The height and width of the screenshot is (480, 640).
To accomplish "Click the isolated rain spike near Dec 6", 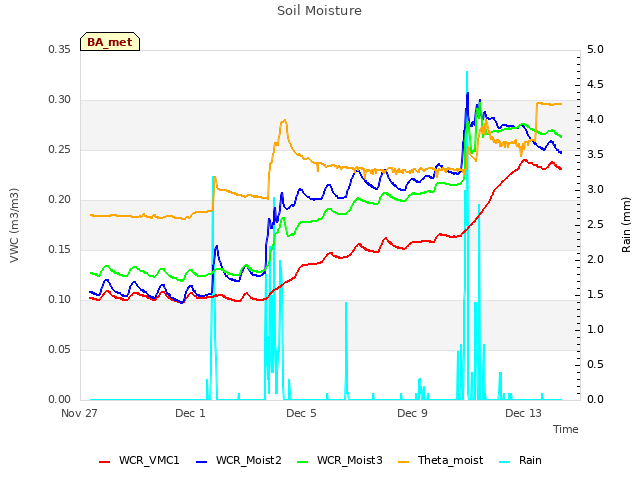I will (346, 304).
